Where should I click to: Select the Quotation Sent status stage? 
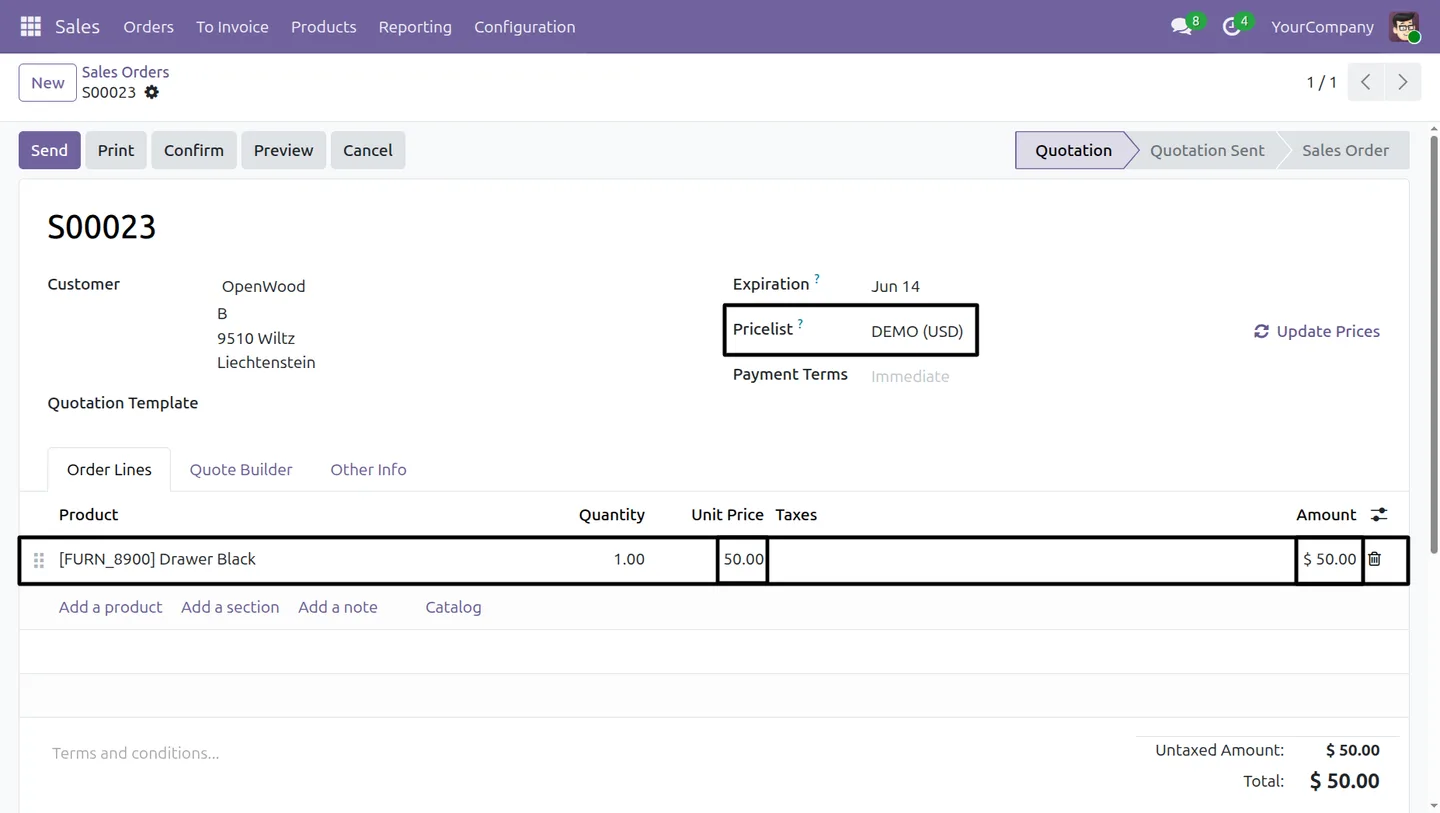1207,150
